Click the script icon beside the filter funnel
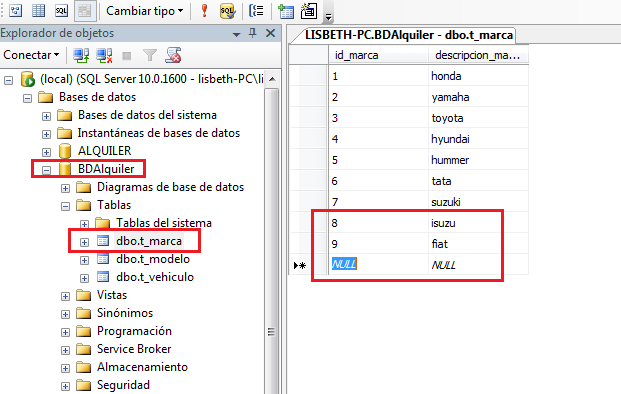Viewport: 621px width, 394px height. (x=173, y=55)
